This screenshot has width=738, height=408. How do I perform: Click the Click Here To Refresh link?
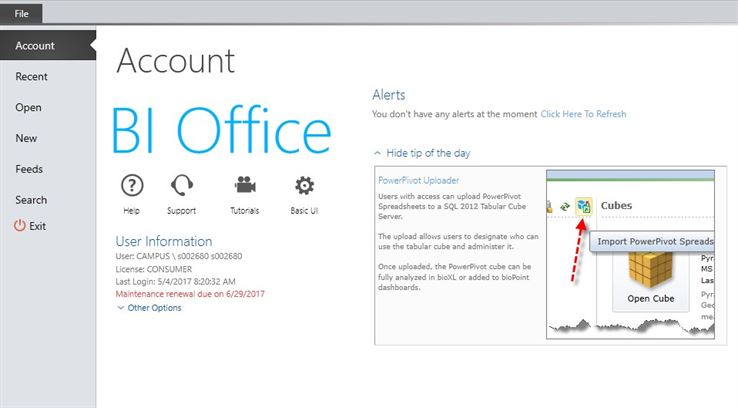point(583,114)
